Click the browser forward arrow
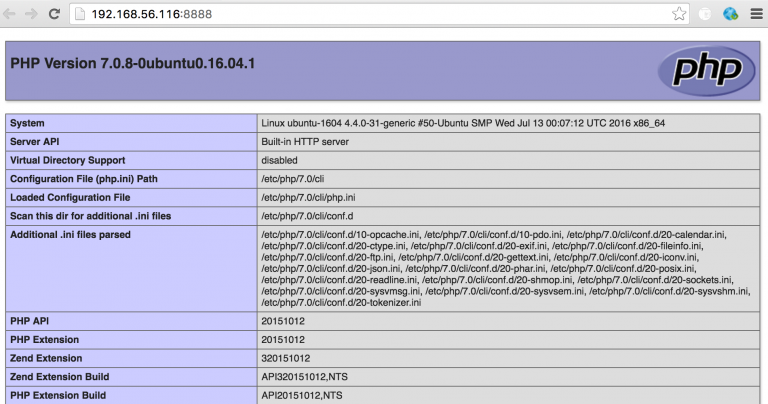Viewport: 768px width, 404px height. pyautogui.click(x=33, y=14)
